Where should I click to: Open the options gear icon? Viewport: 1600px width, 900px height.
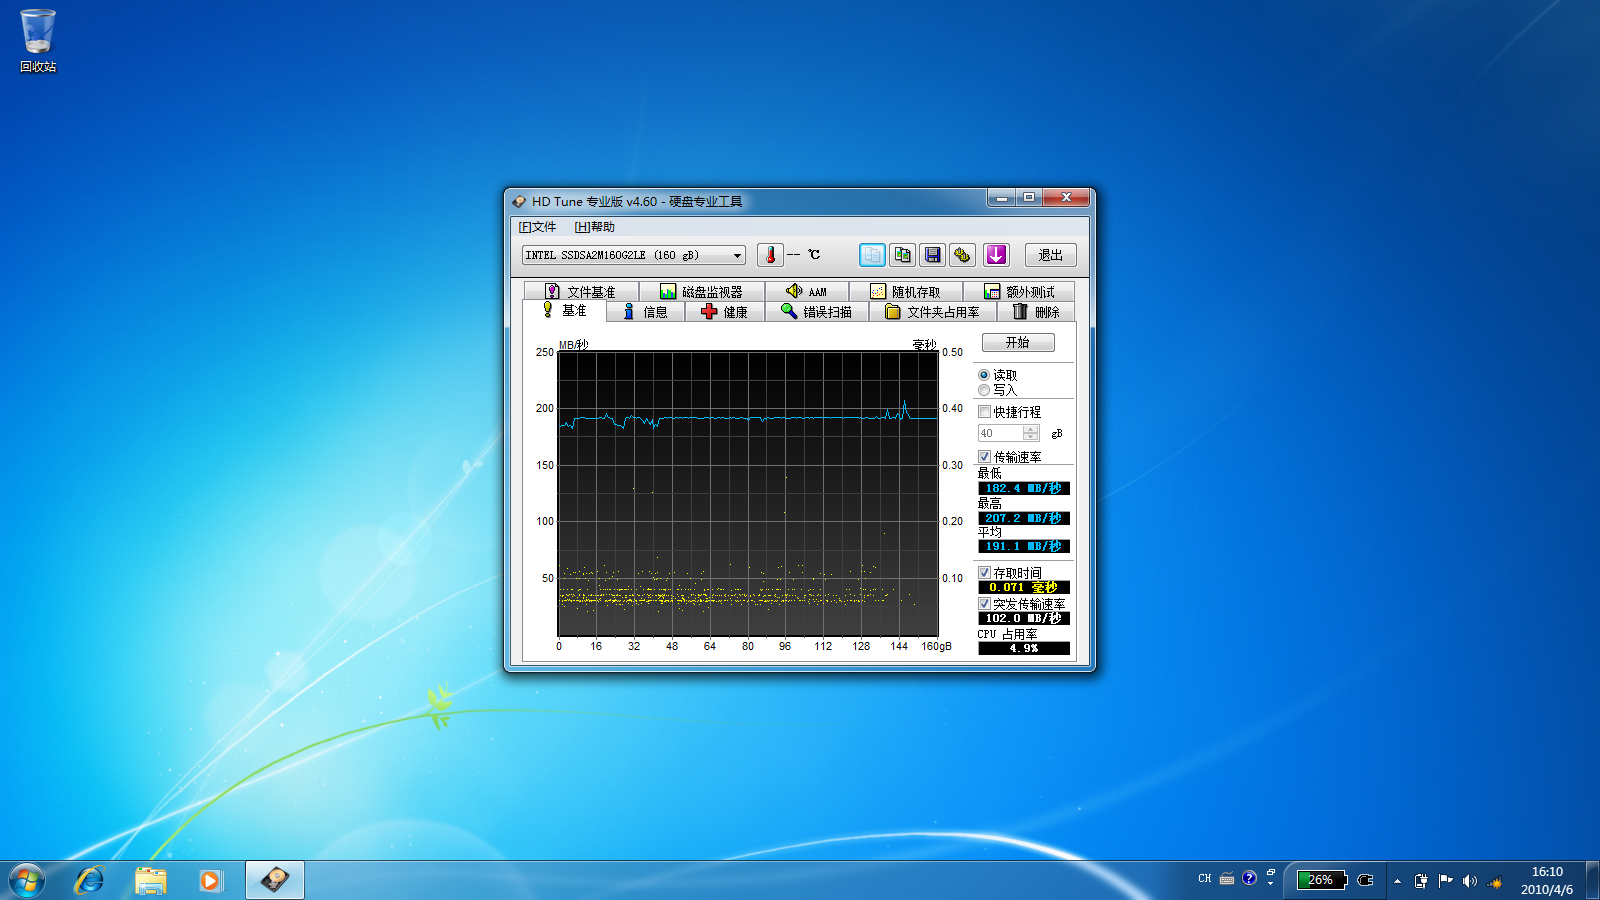pos(962,255)
